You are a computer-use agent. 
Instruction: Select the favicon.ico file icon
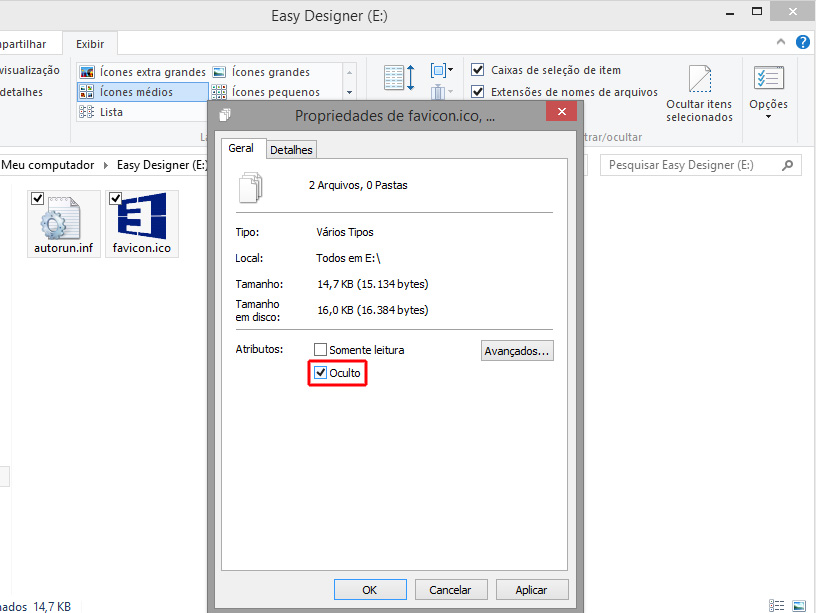[x=141, y=217]
